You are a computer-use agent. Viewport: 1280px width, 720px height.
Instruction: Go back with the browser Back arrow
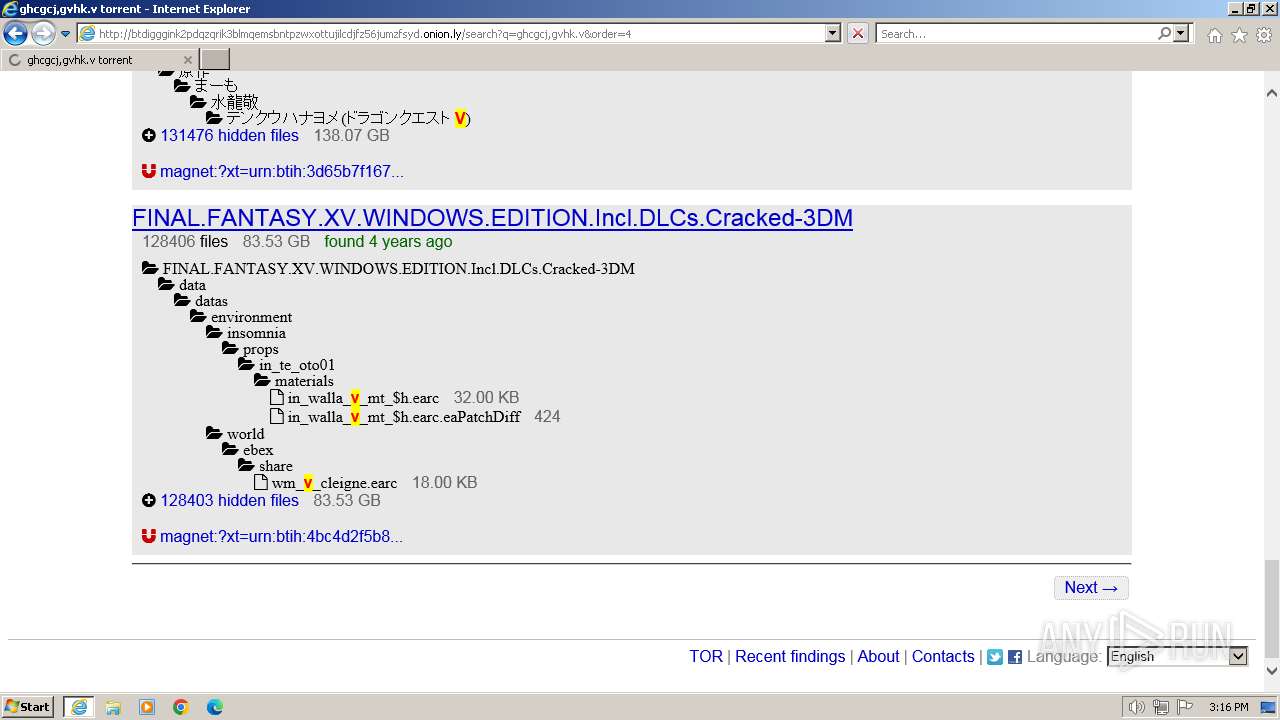[x=15, y=33]
